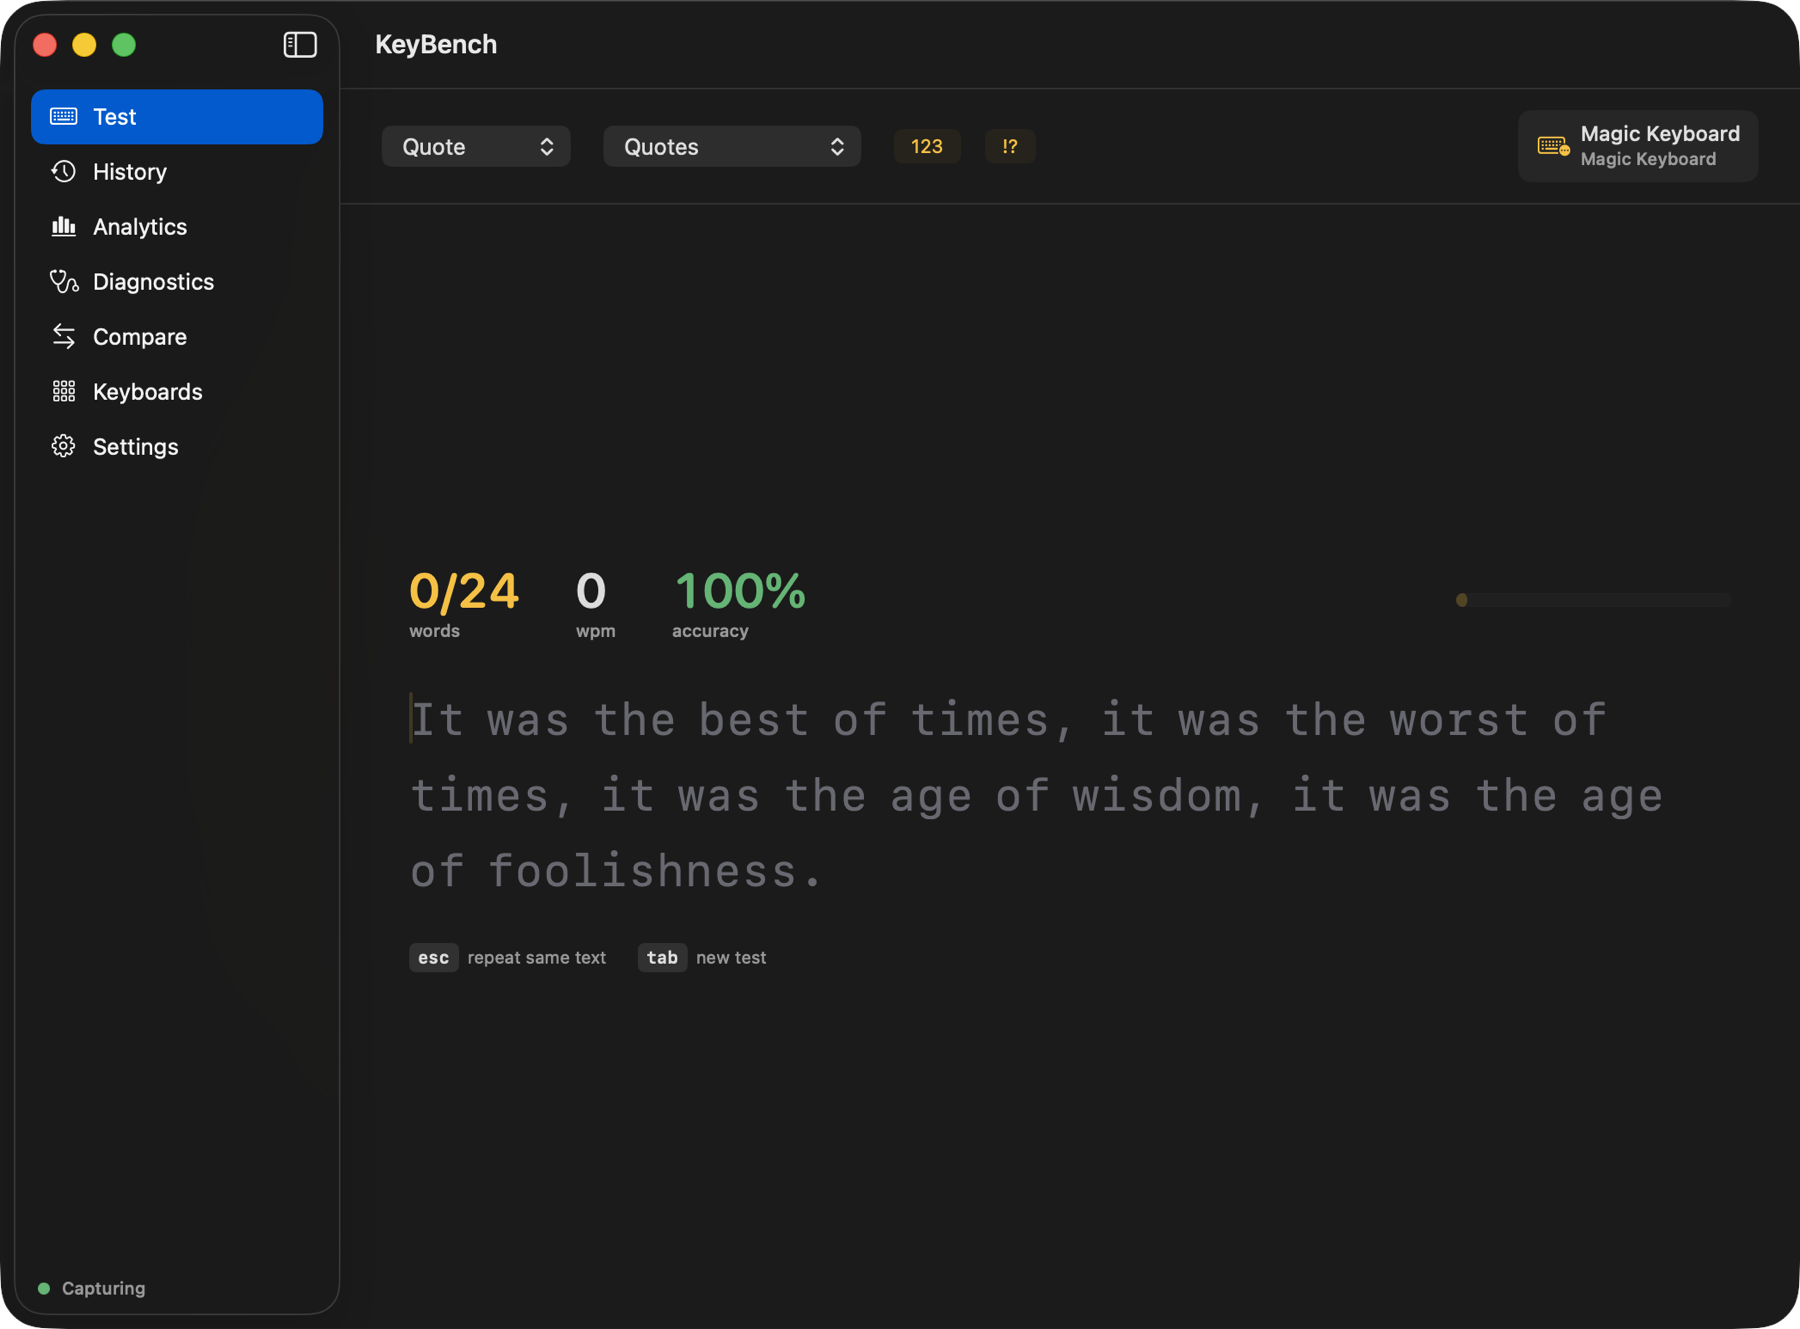
Task: Switch to the Analytics section label
Action: tap(140, 227)
